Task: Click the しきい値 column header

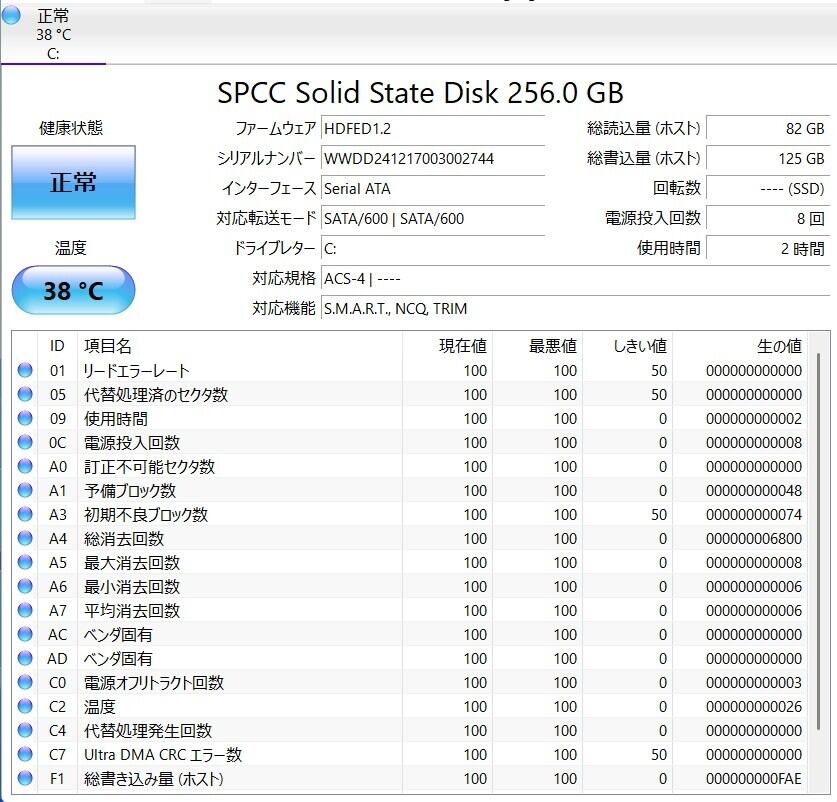Action: (x=639, y=346)
